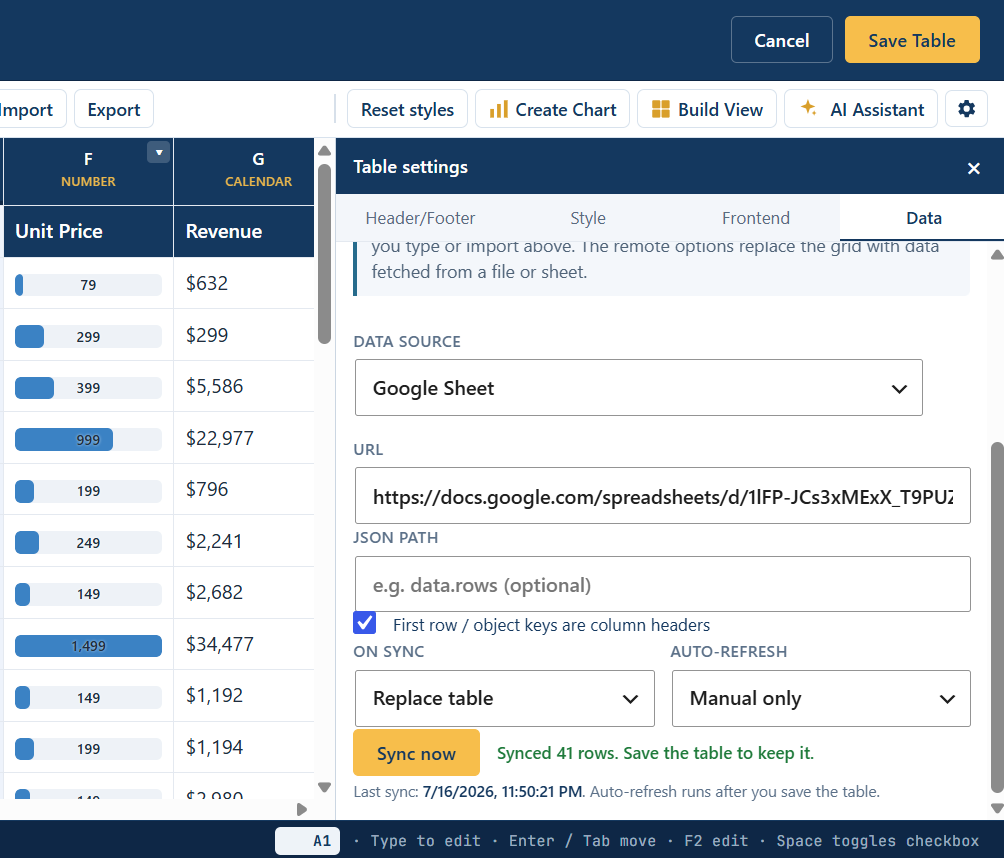Select the $5,586 revenue cell
1004x858 pixels.
point(244,386)
